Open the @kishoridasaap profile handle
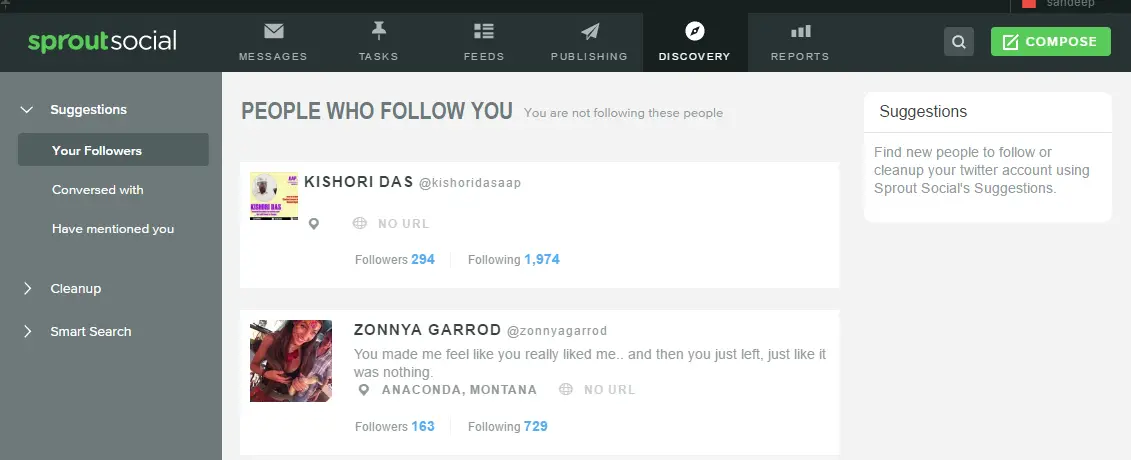Image resolution: width=1131 pixels, height=460 pixels. point(470,183)
